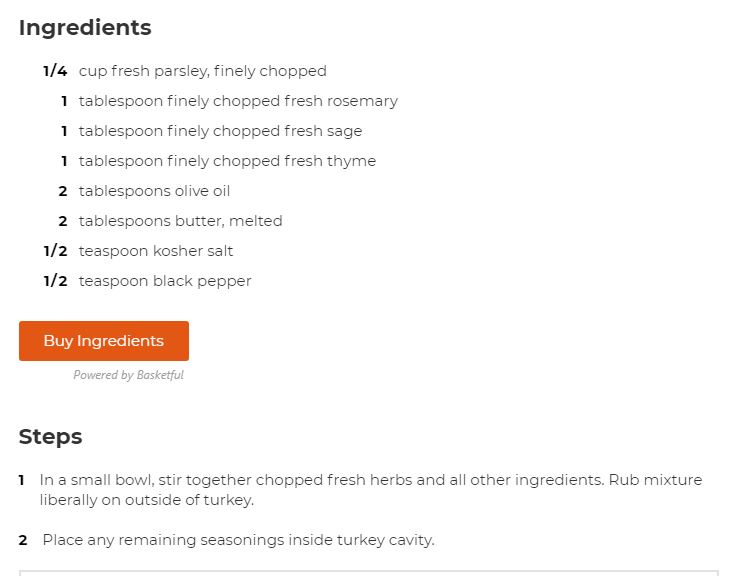Select the teaspoon black pepper line
The height and width of the screenshot is (576, 733).
[165, 281]
